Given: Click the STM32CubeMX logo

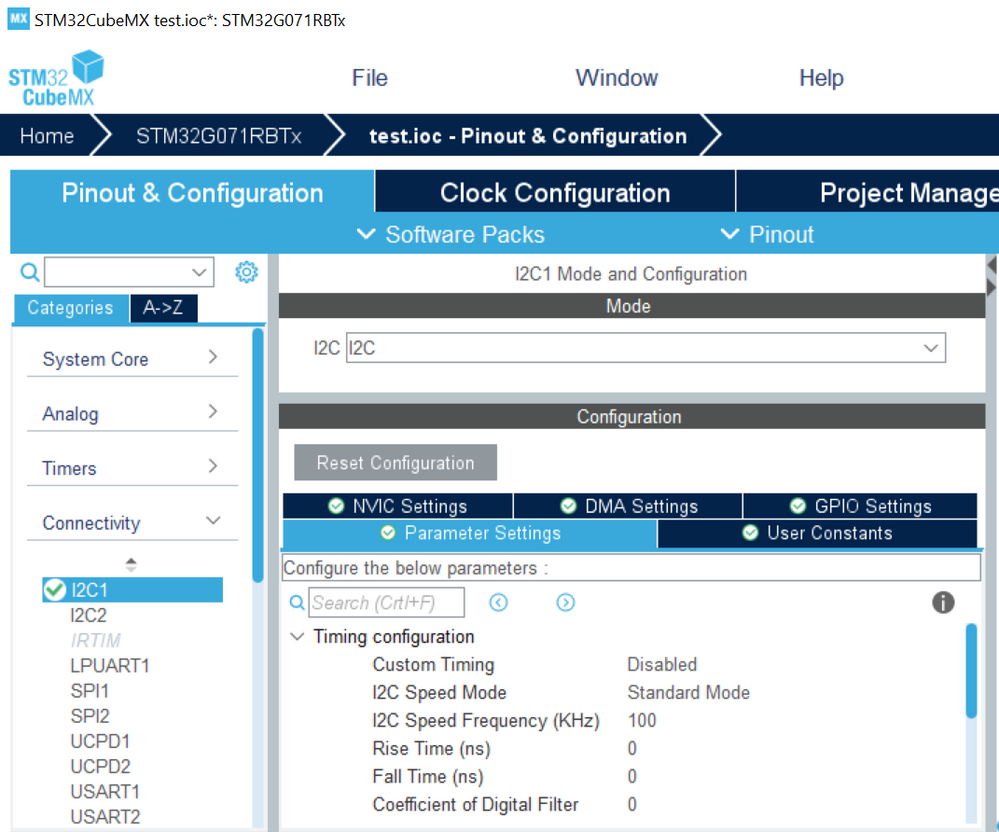Looking at the screenshot, I should (56, 78).
